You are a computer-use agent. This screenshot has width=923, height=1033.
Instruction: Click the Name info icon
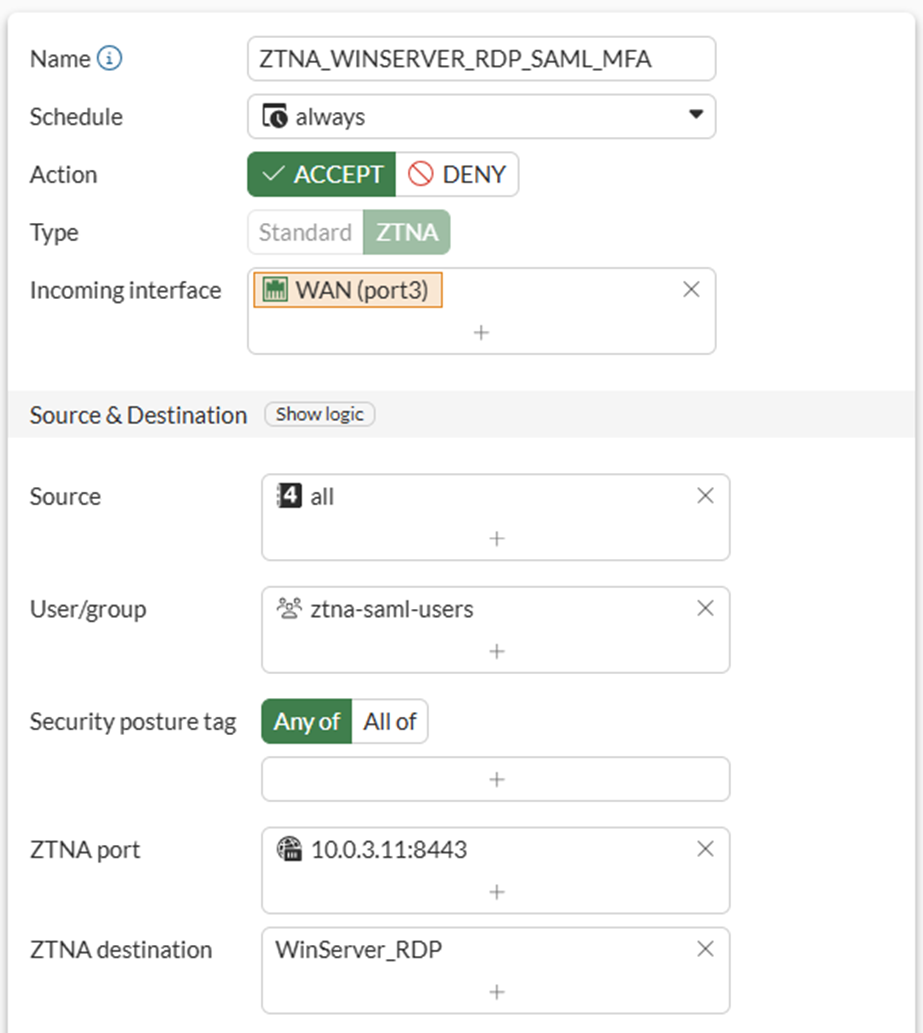coord(109,59)
